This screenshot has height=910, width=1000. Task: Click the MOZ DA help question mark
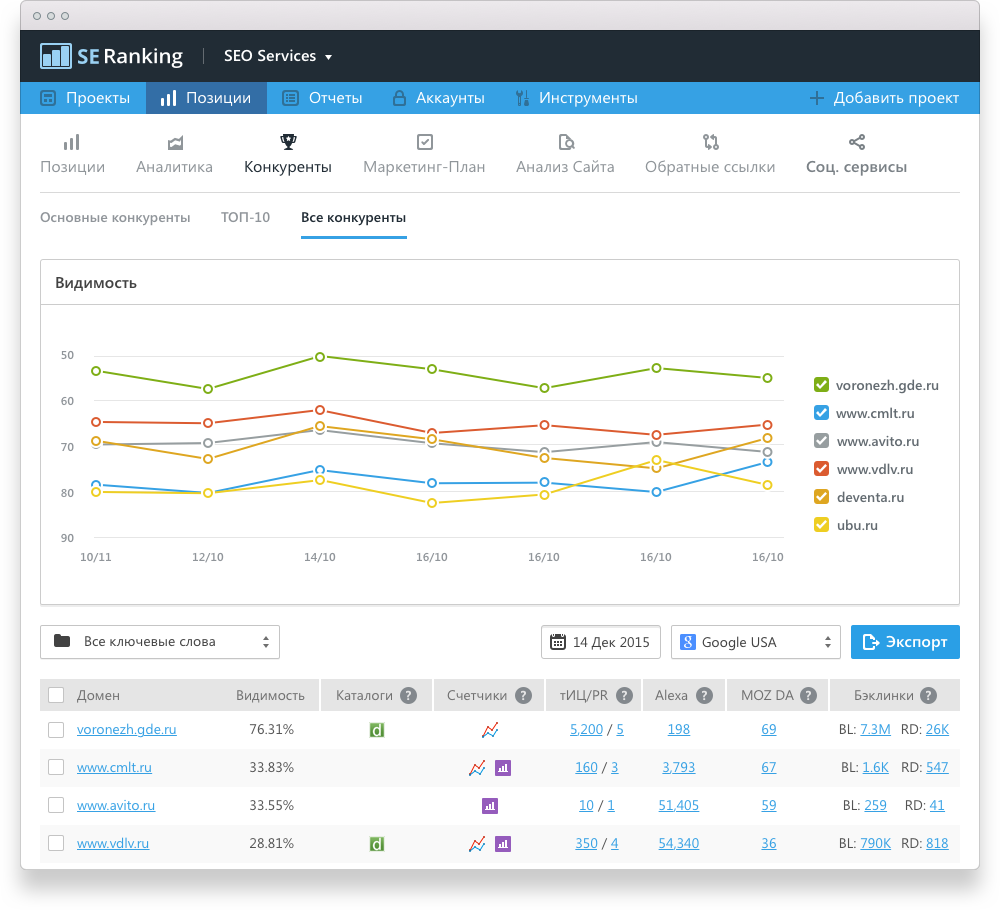pos(808,696)
